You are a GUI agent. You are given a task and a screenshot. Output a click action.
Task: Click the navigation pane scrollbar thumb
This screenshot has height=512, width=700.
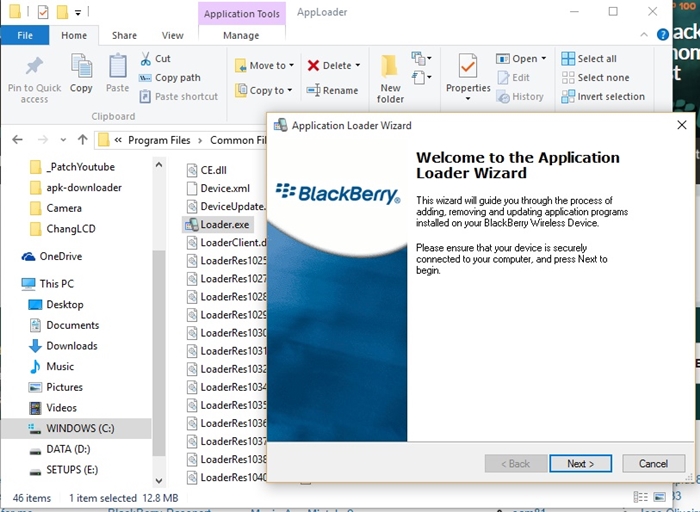point(158,353)
